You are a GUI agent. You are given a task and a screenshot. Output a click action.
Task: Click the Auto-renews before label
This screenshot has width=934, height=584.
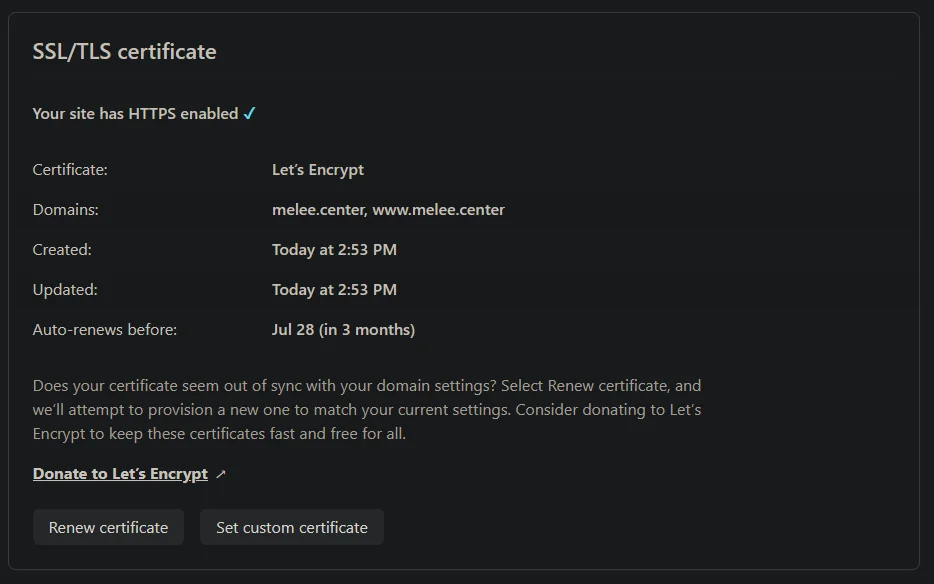pos(104,329)
